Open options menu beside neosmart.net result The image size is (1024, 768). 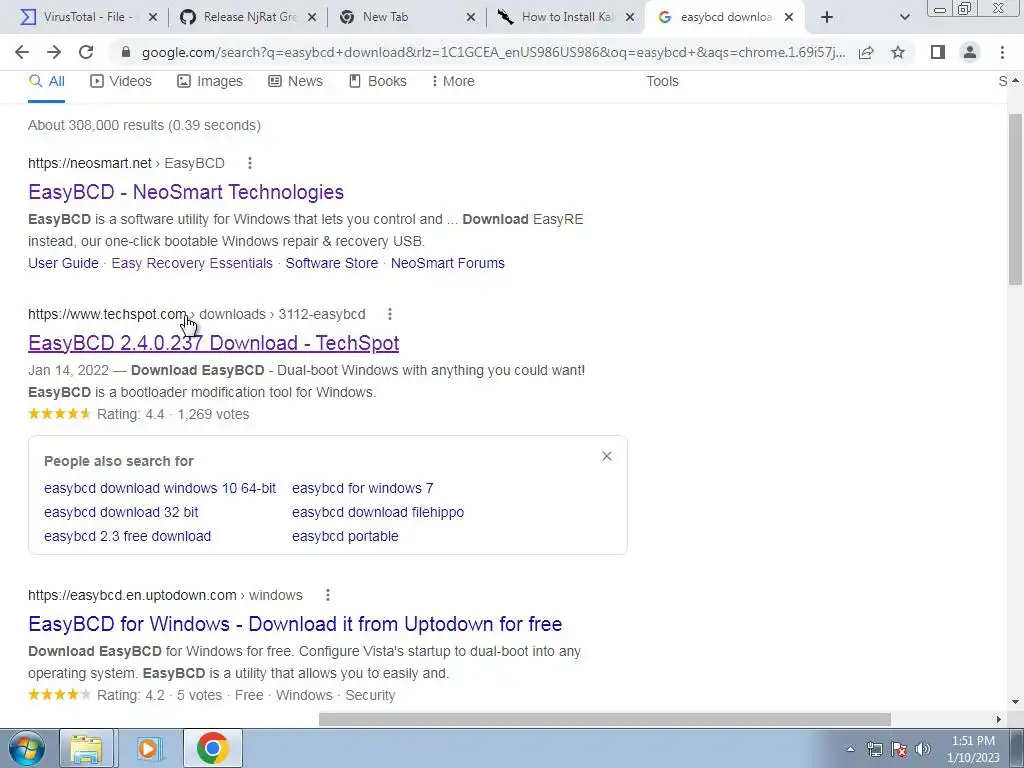click(x=249, y=163)
